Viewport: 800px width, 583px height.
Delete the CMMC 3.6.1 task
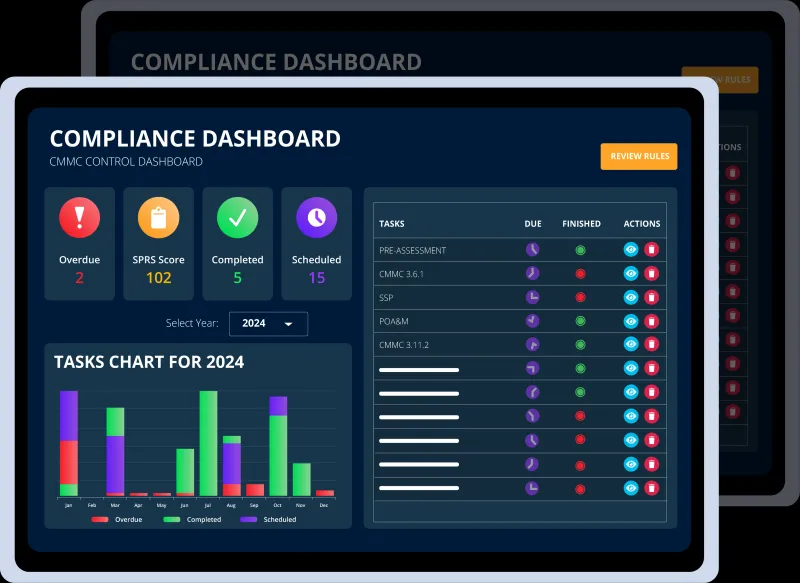(x=651, y=273)
